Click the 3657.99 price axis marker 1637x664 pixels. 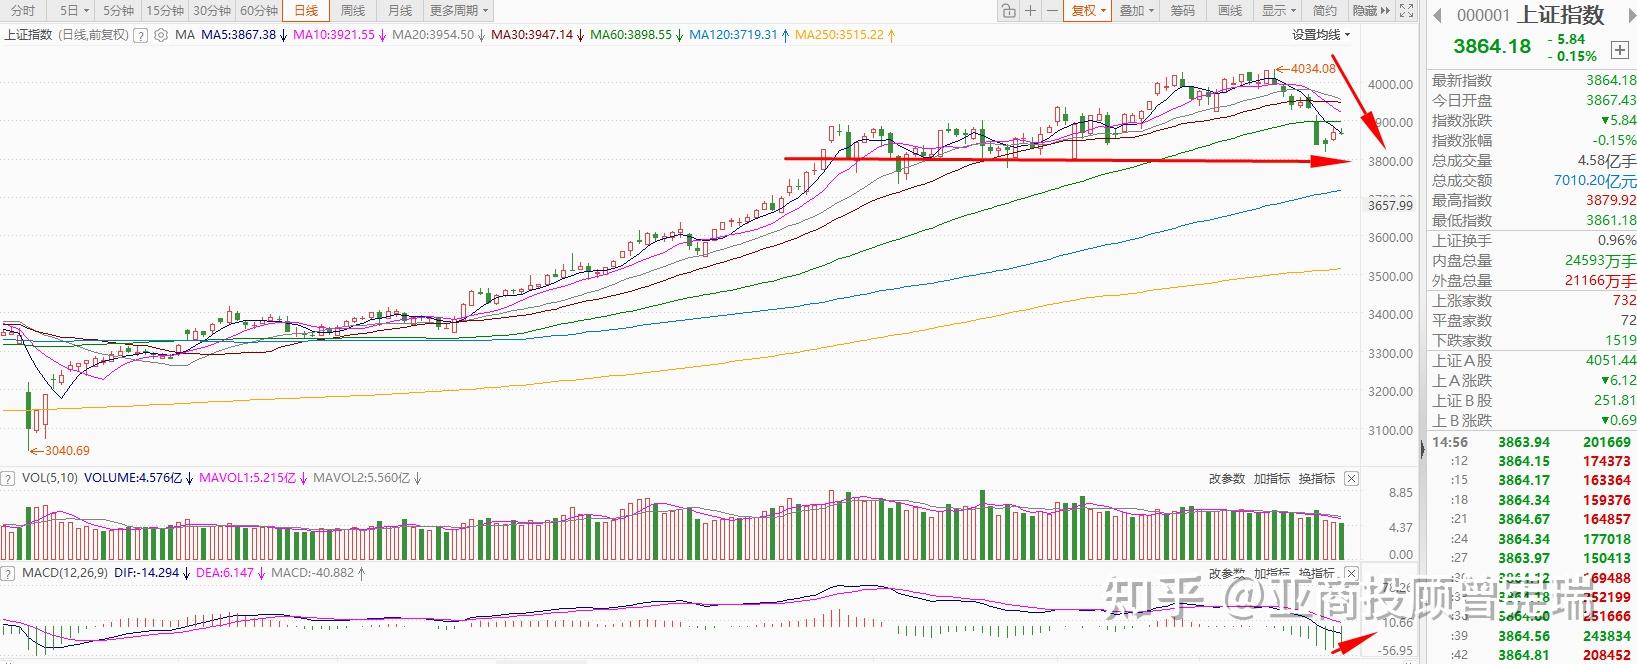coord(1391,205)
